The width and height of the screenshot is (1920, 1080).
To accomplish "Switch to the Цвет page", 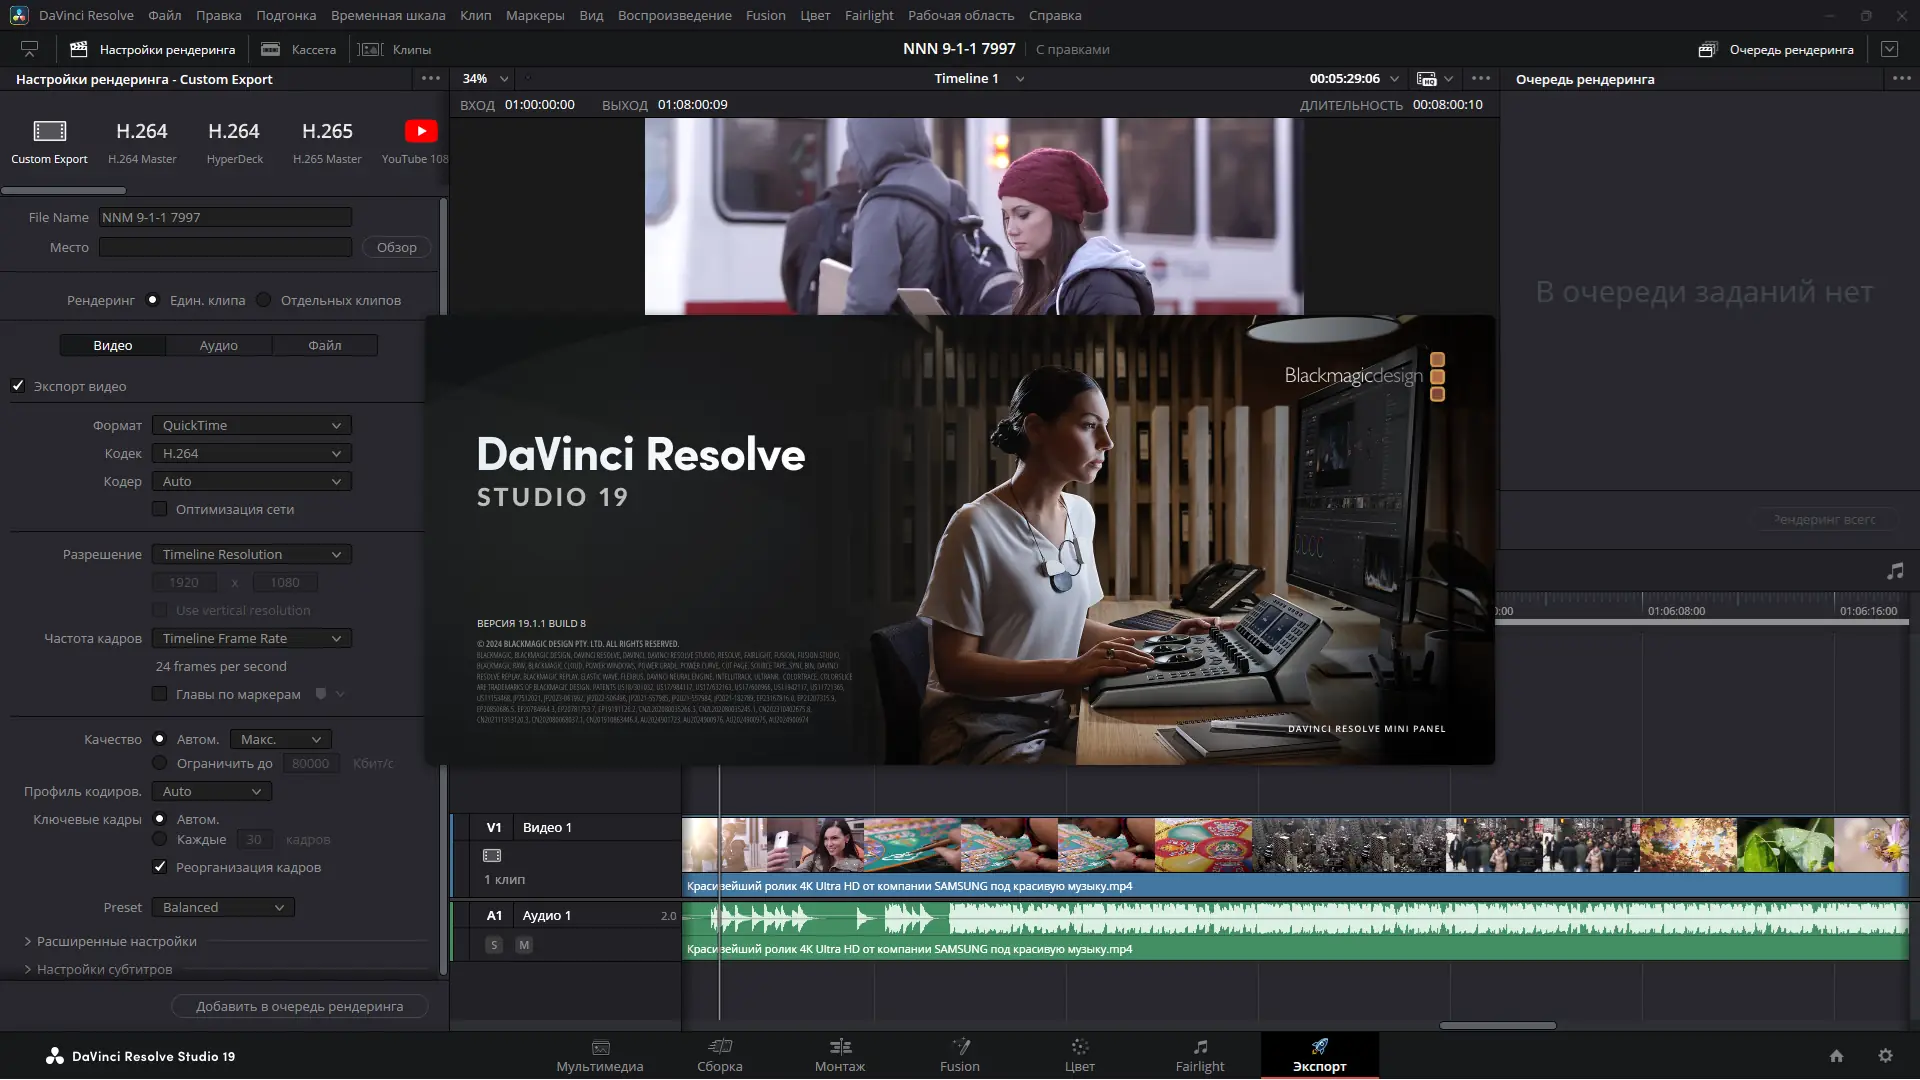I will coord(1079,1054).
